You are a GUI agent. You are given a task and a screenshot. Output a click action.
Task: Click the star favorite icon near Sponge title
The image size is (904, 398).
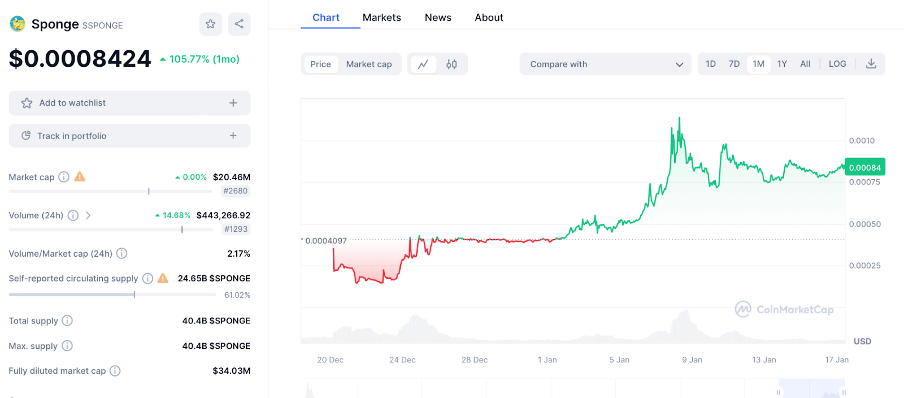coord(210,24)
